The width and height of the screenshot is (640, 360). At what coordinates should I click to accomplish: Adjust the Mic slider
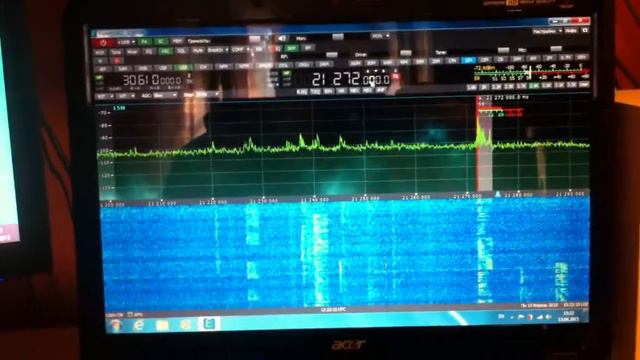point(556,48)
